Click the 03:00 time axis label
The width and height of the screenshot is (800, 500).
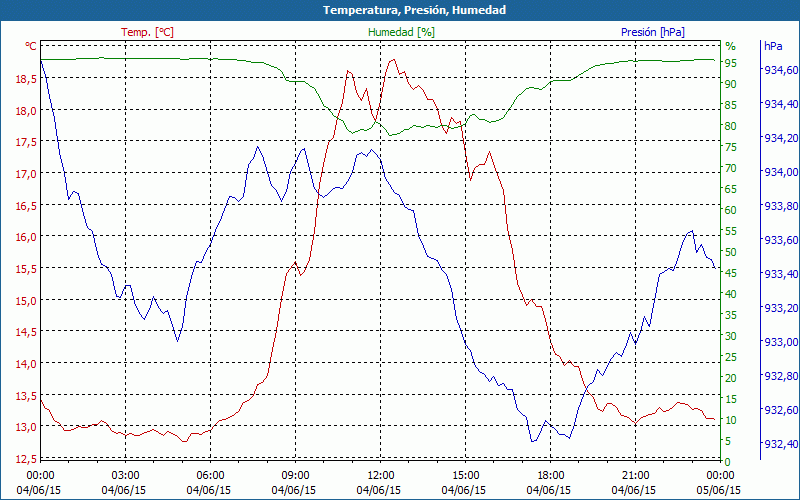[x=125, y=476]
